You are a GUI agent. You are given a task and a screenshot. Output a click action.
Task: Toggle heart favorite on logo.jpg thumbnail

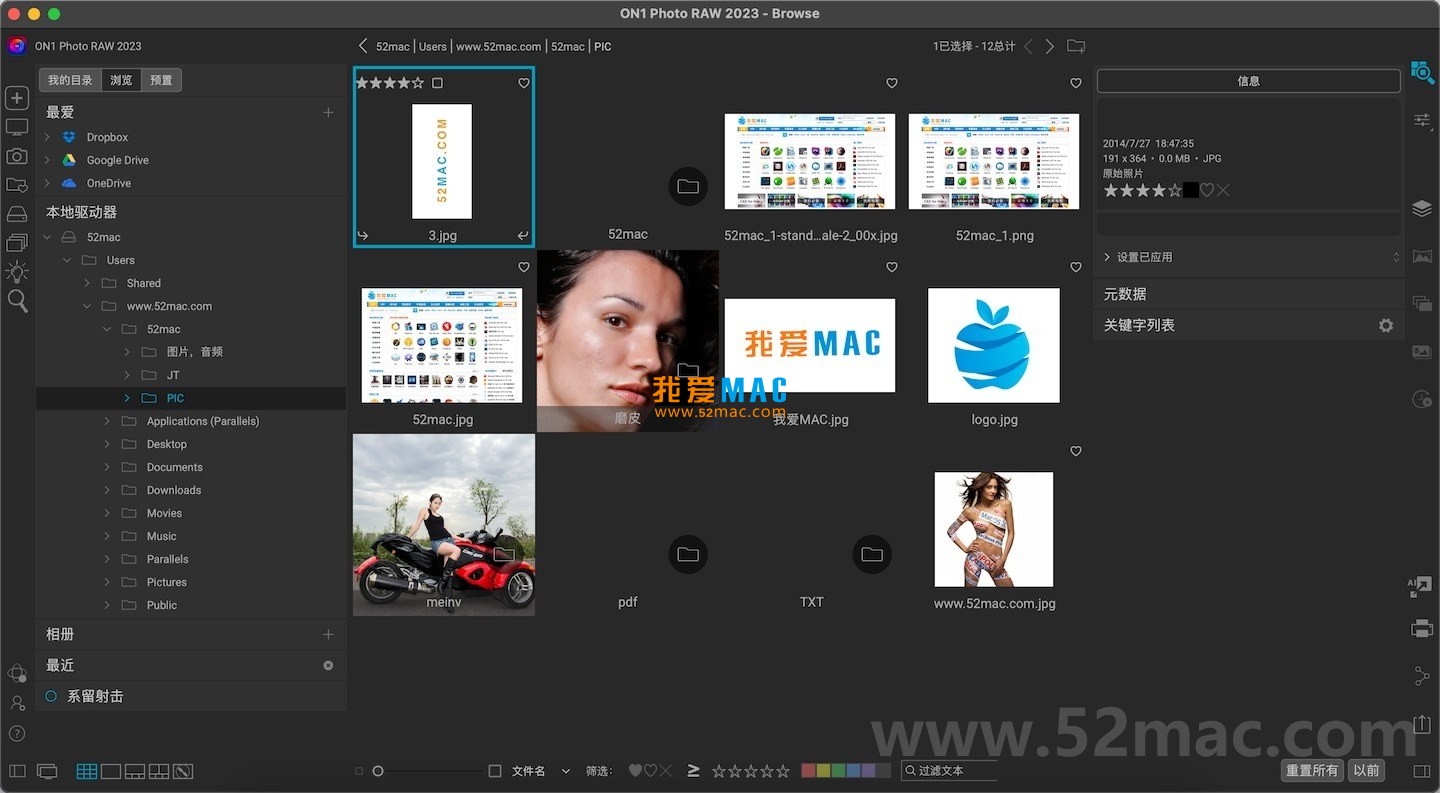[1076, 267]
